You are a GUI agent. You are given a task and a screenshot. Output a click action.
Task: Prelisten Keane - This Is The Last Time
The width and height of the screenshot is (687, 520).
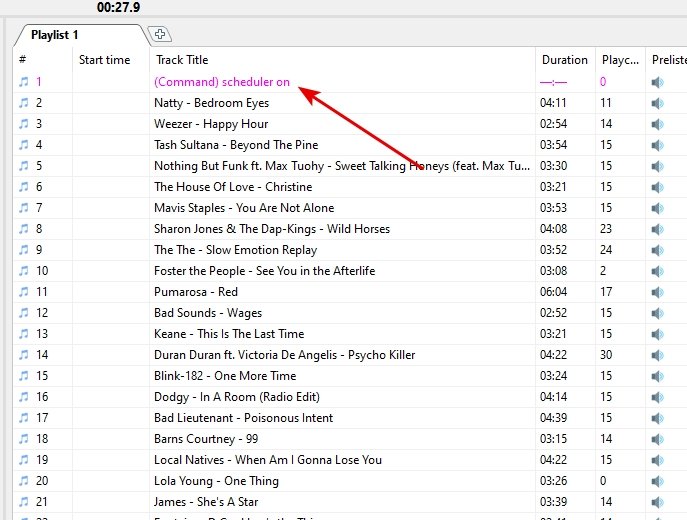coord(658,334)
